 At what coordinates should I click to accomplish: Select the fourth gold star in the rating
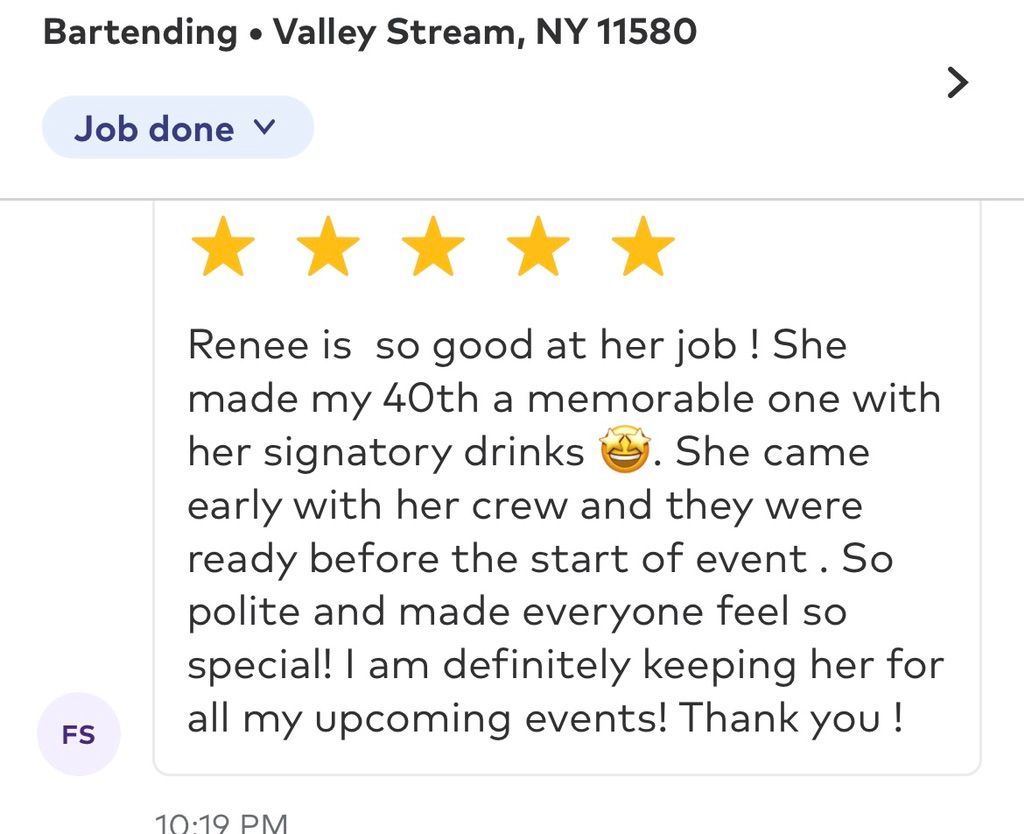point(538,246)
